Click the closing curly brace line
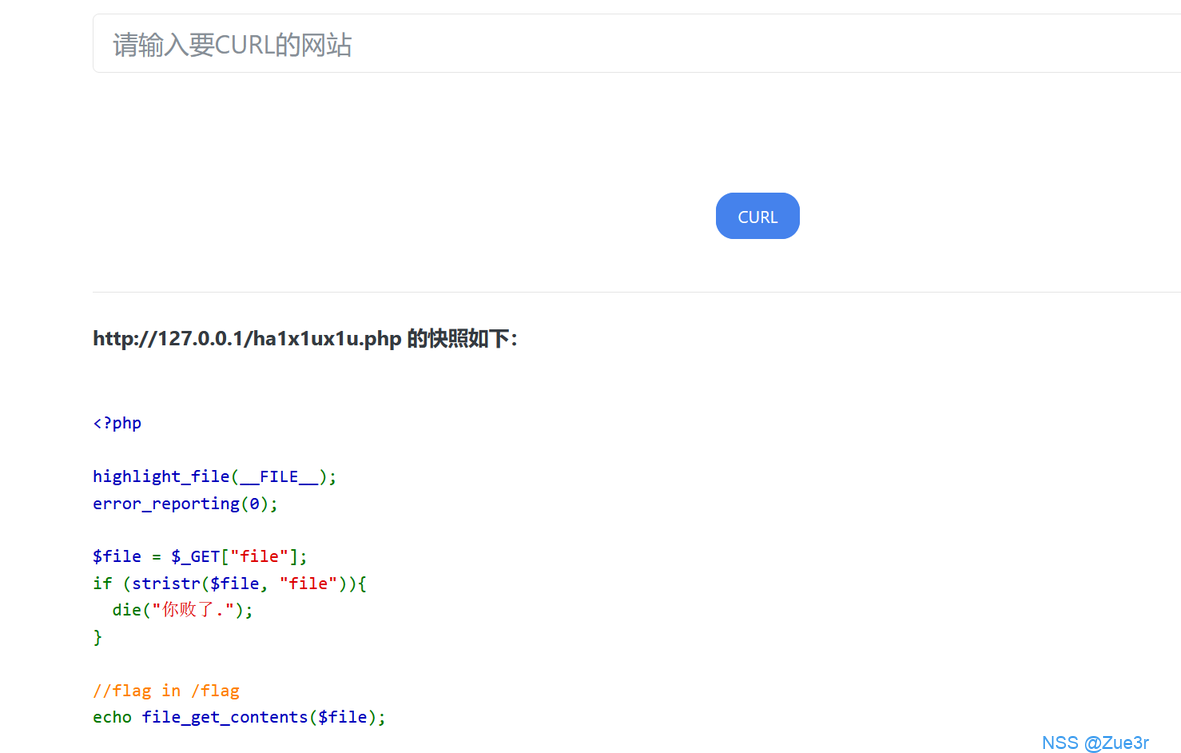 coord(97,637)
